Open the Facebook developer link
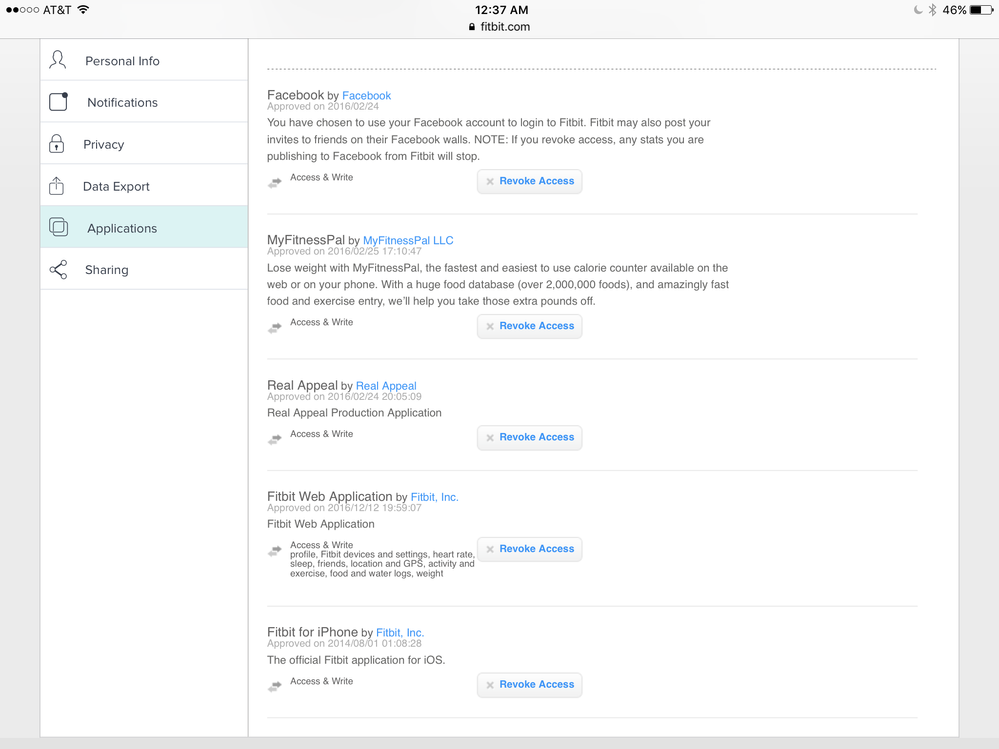The height and width of the screenshot is (749, 999). tap(366, 96)
